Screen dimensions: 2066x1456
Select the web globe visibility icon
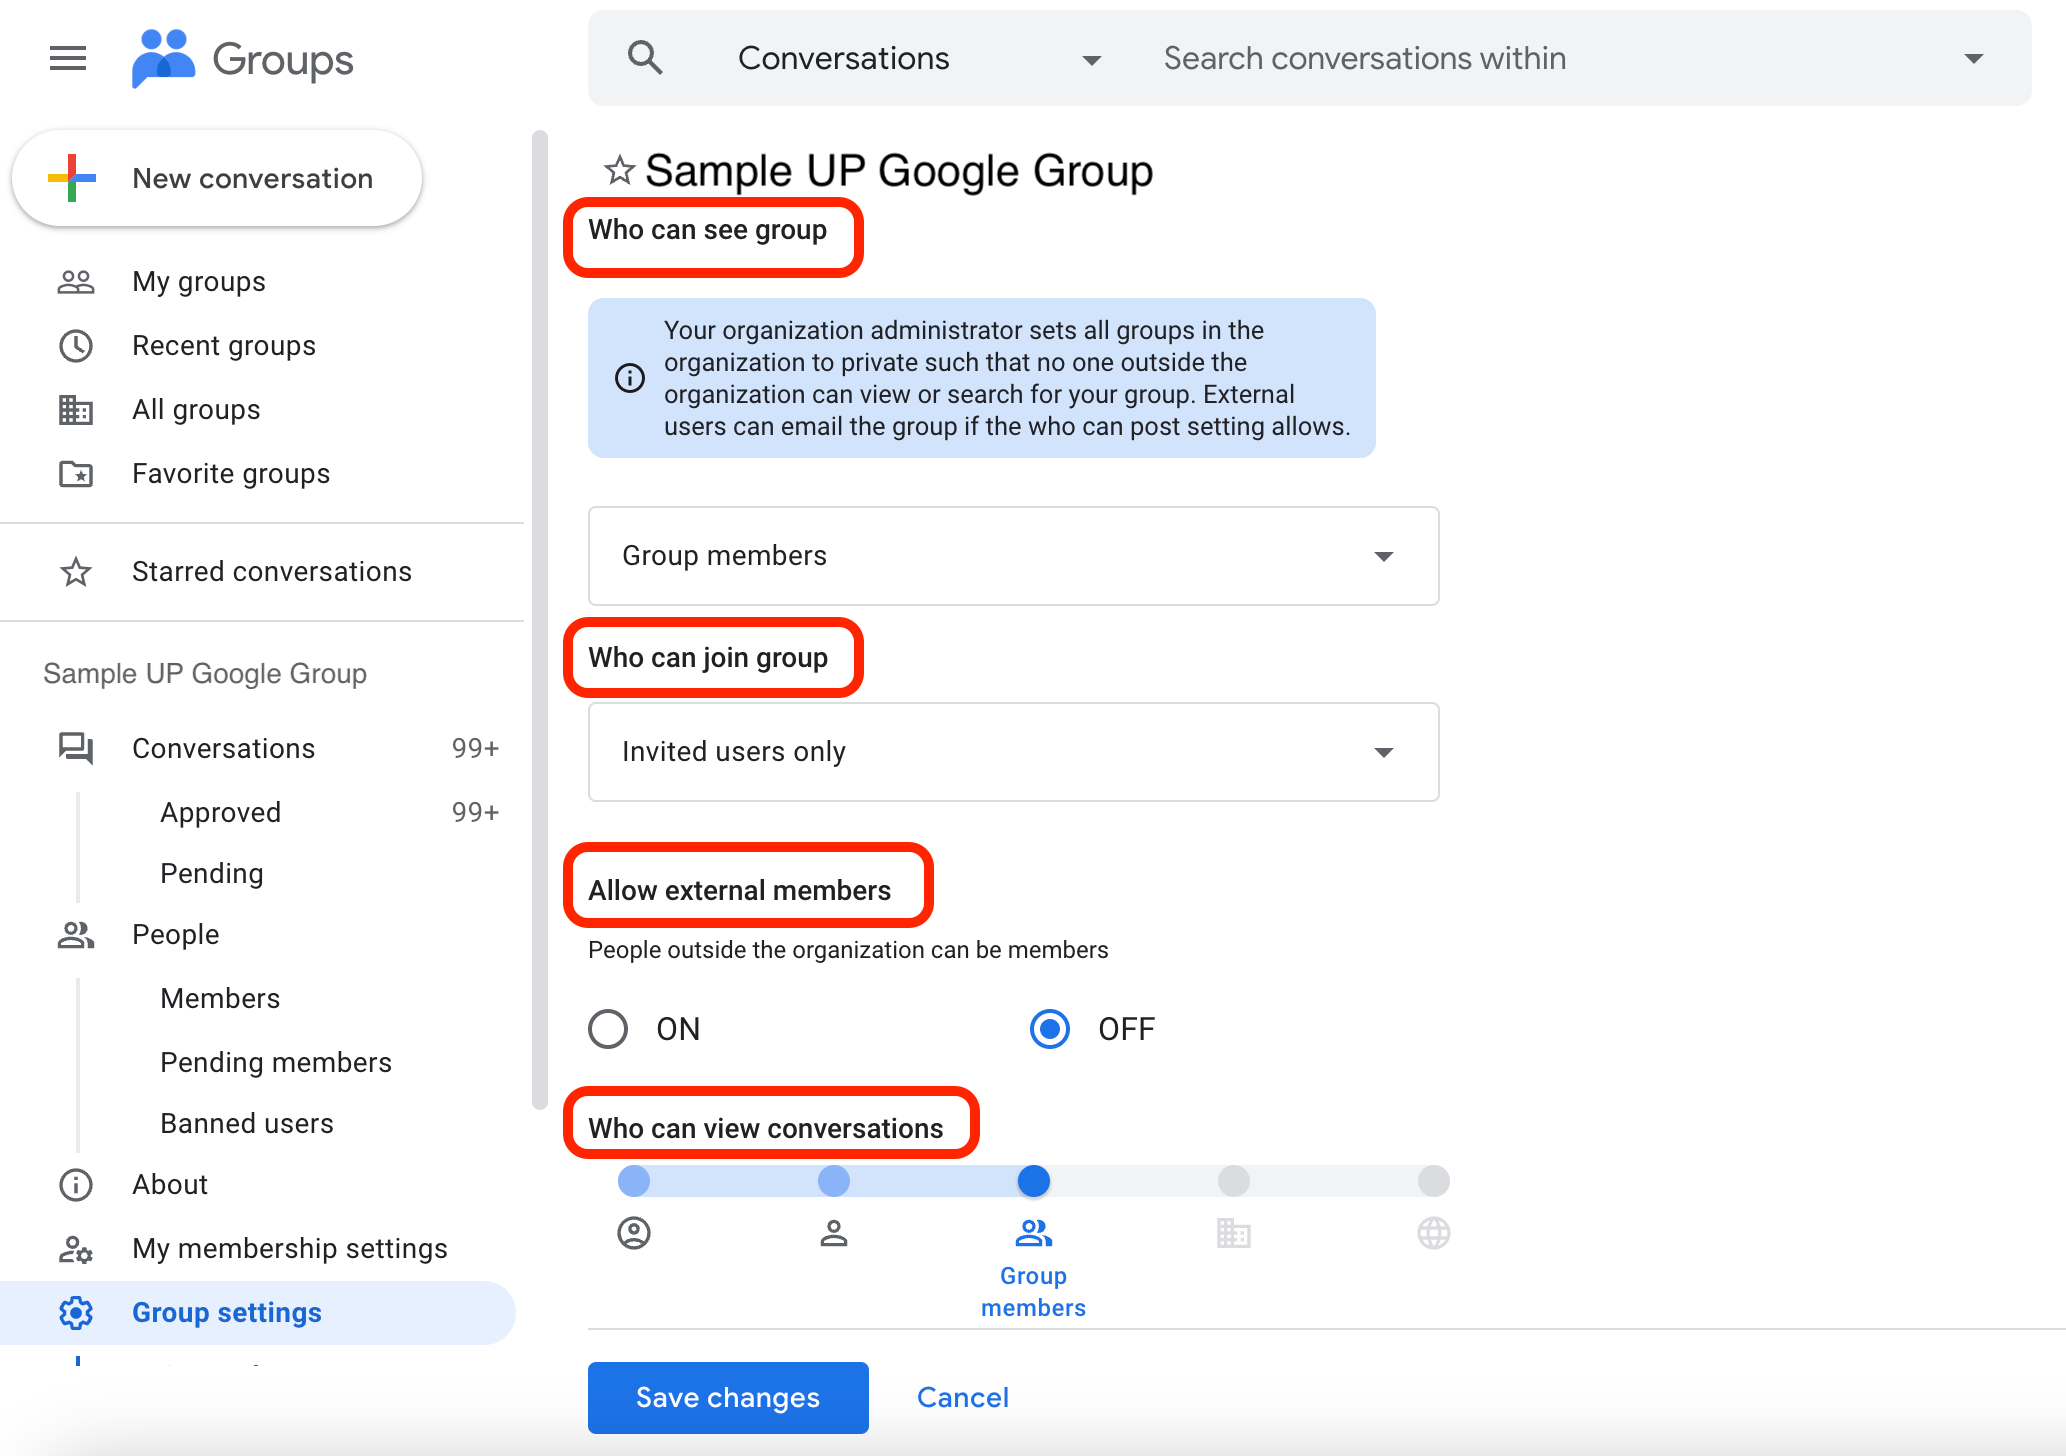tap(1433, 1233)
